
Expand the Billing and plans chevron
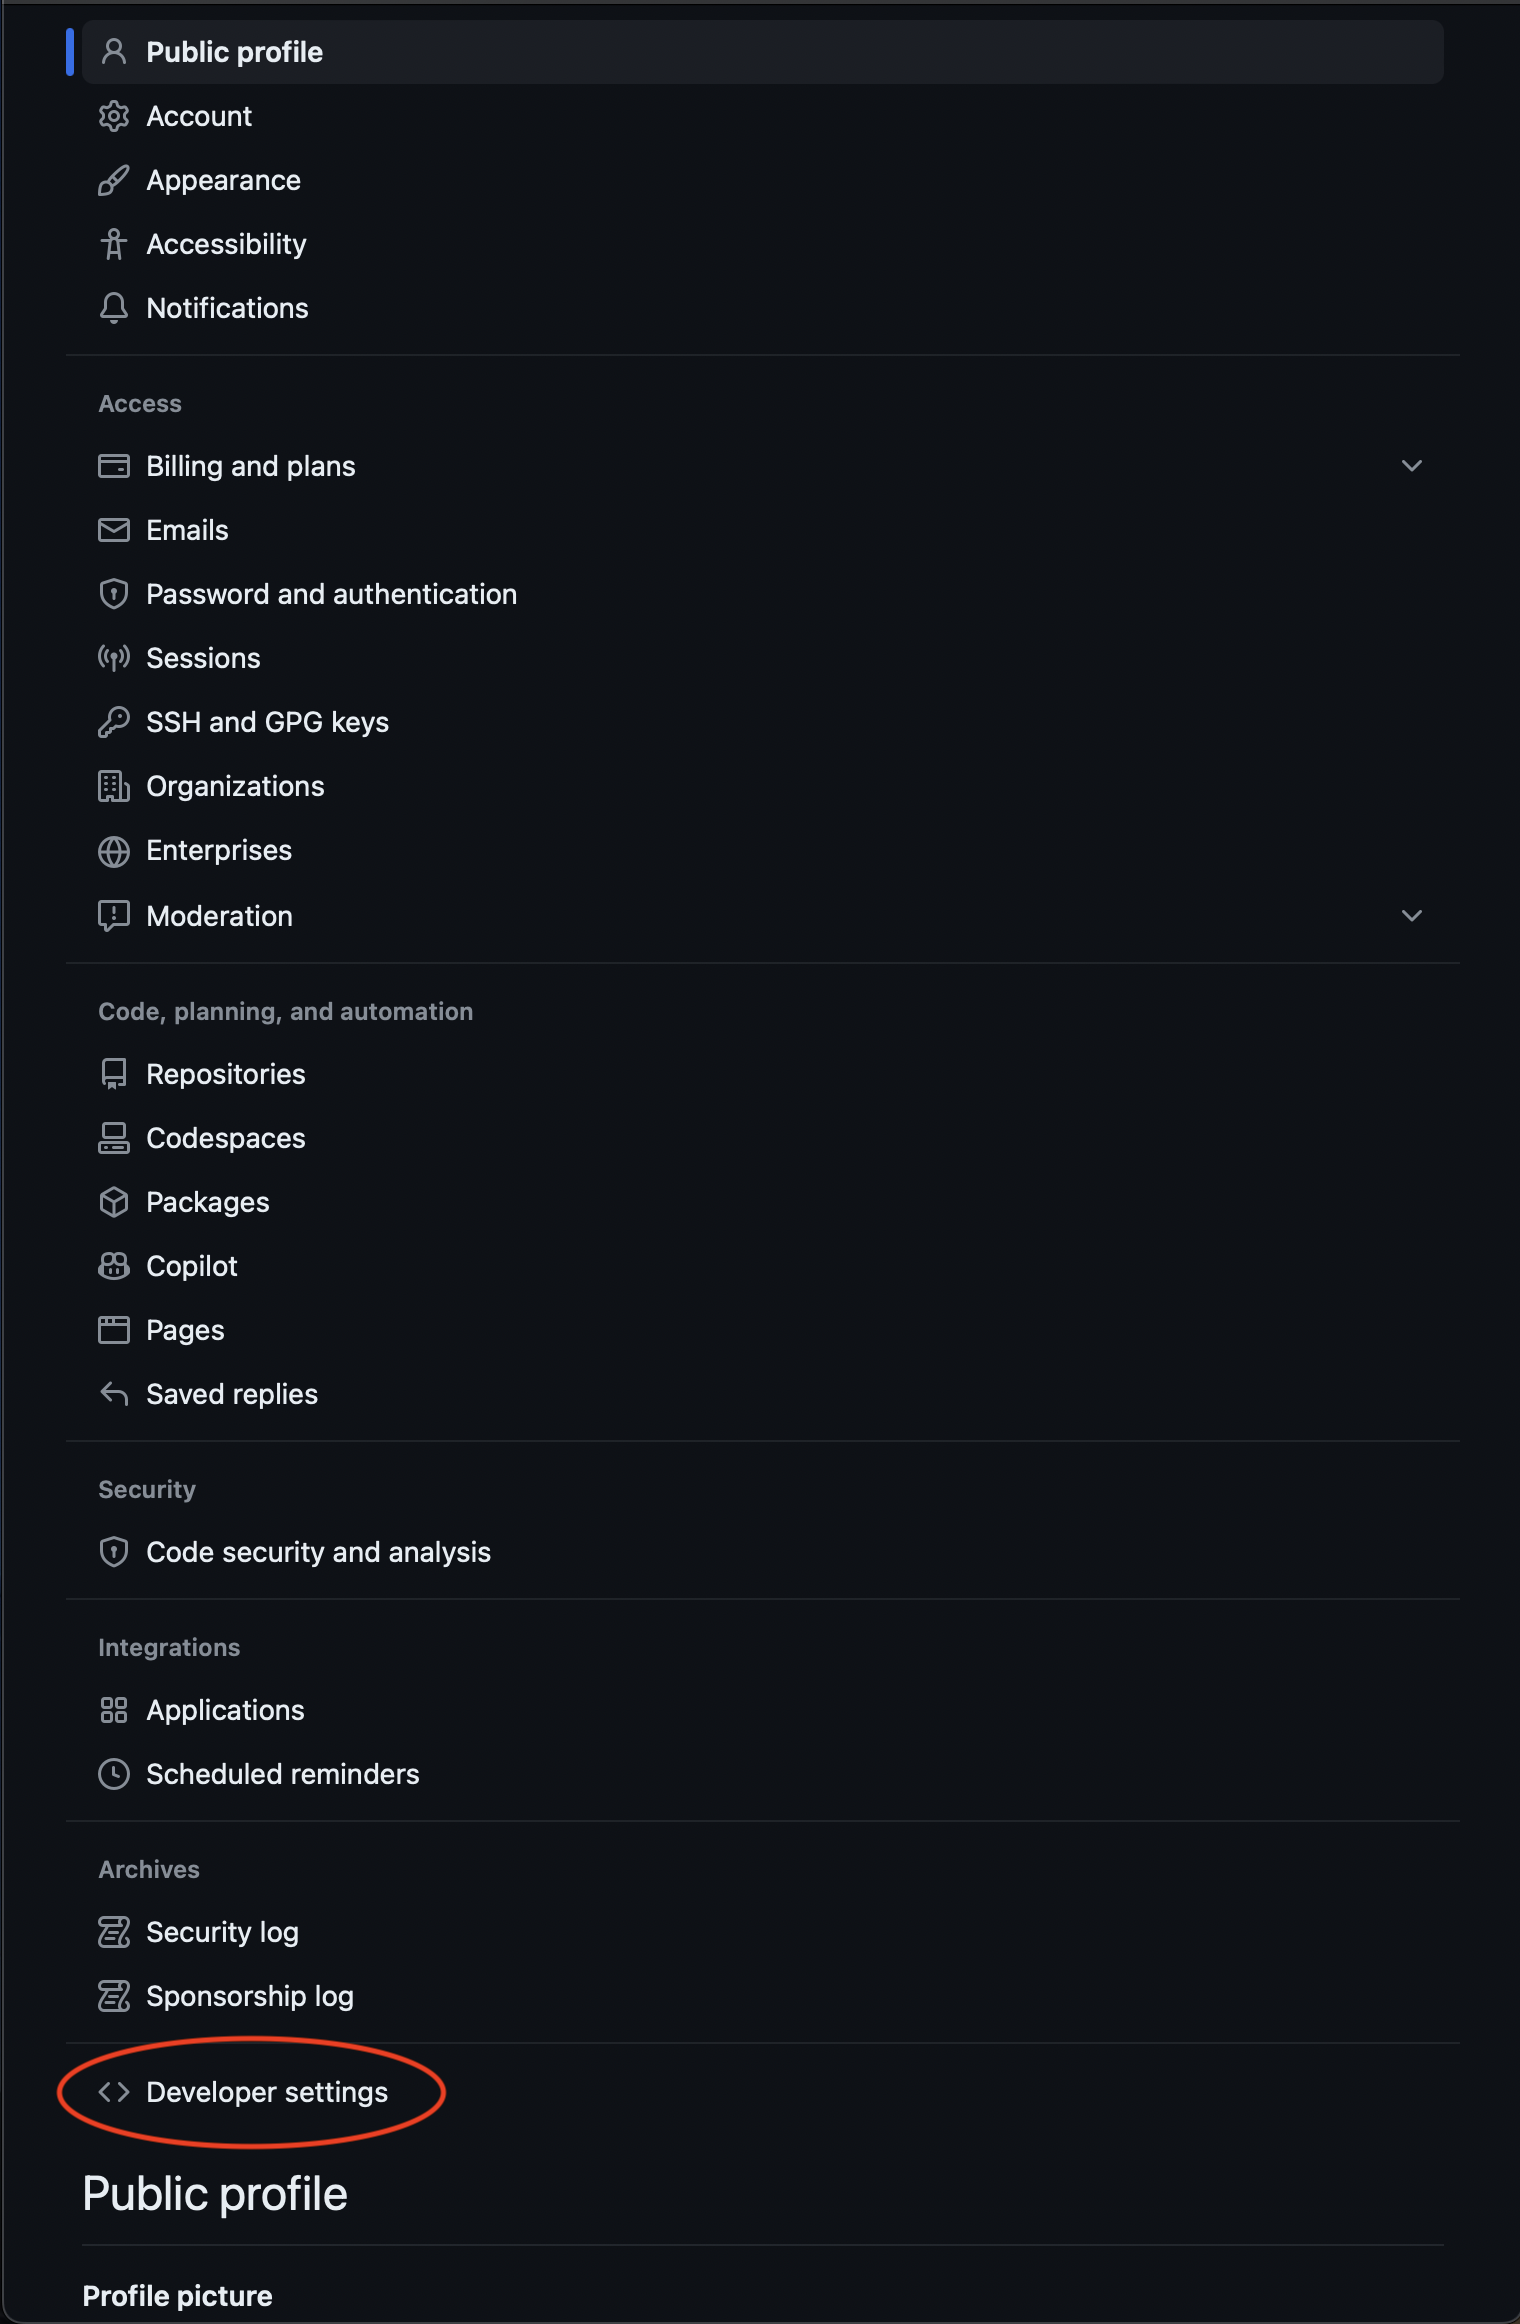[x=1411, y=466]
